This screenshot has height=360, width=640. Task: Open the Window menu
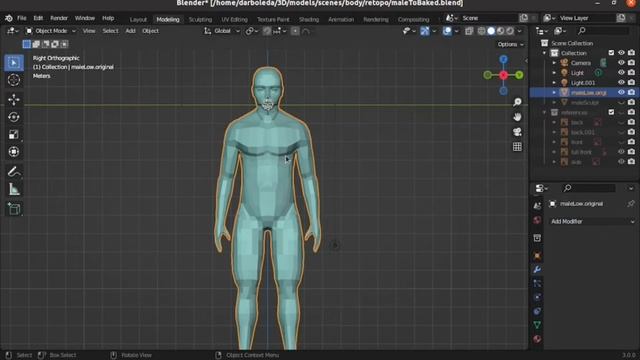pos(84,18)
